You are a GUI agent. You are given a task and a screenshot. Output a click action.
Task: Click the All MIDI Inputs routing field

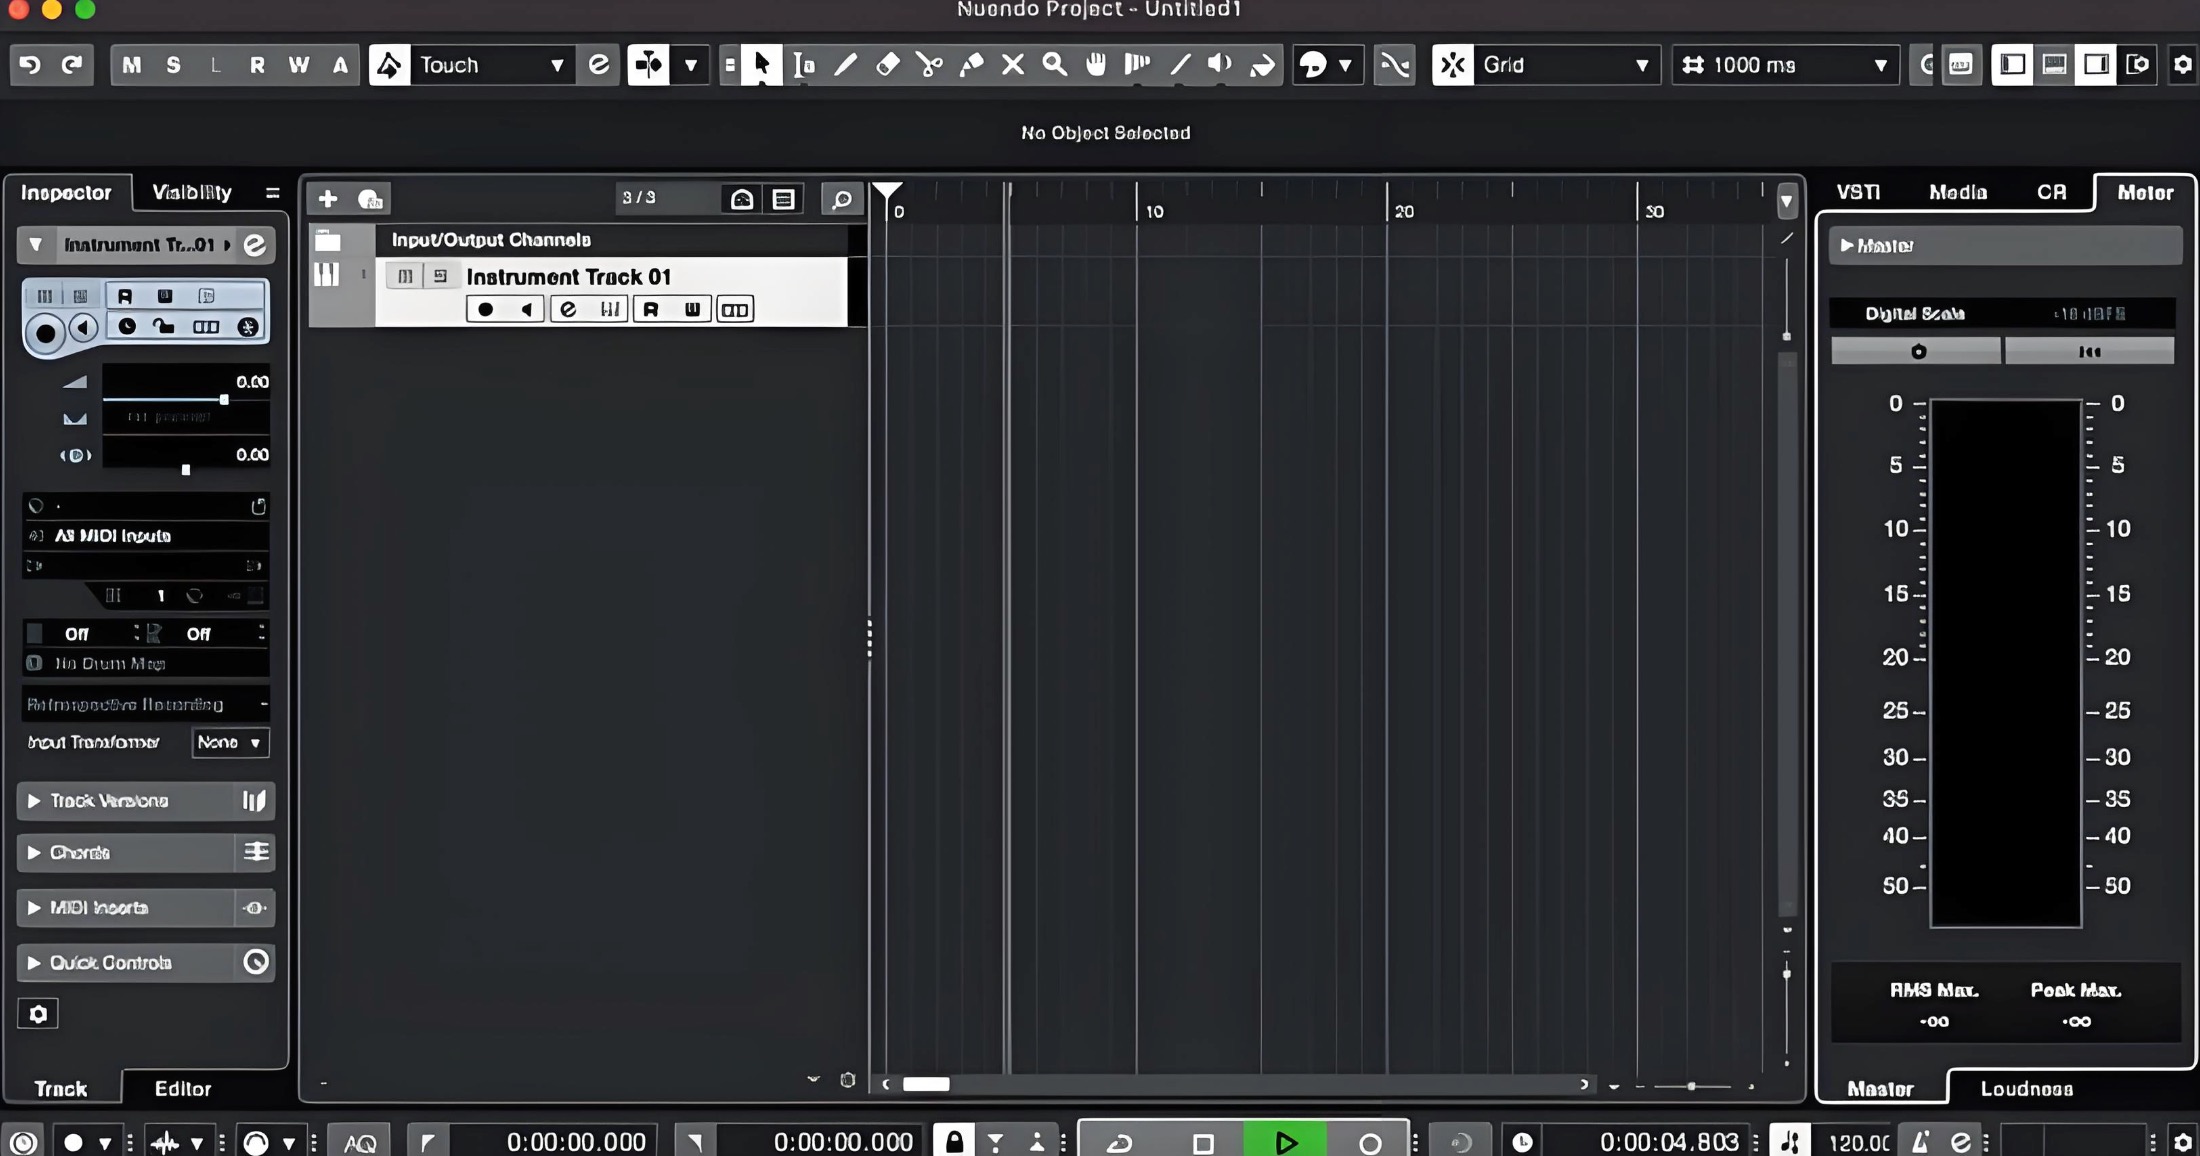pyautogui.click(x=146, y=536)
